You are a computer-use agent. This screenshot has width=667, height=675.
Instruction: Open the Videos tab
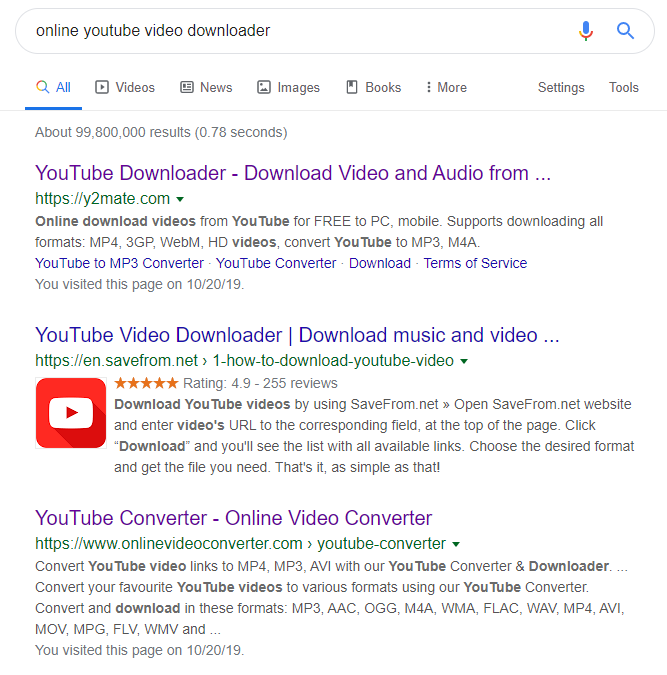pos(125,87)
